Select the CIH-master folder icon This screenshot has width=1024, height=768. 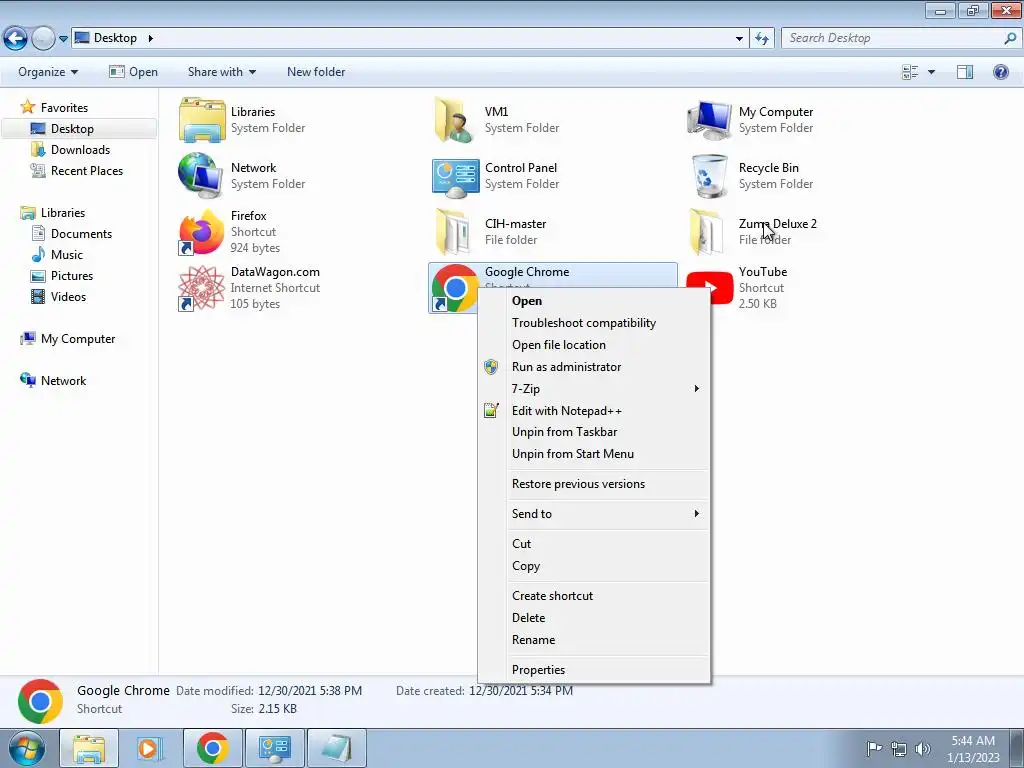tap(453, 232)
